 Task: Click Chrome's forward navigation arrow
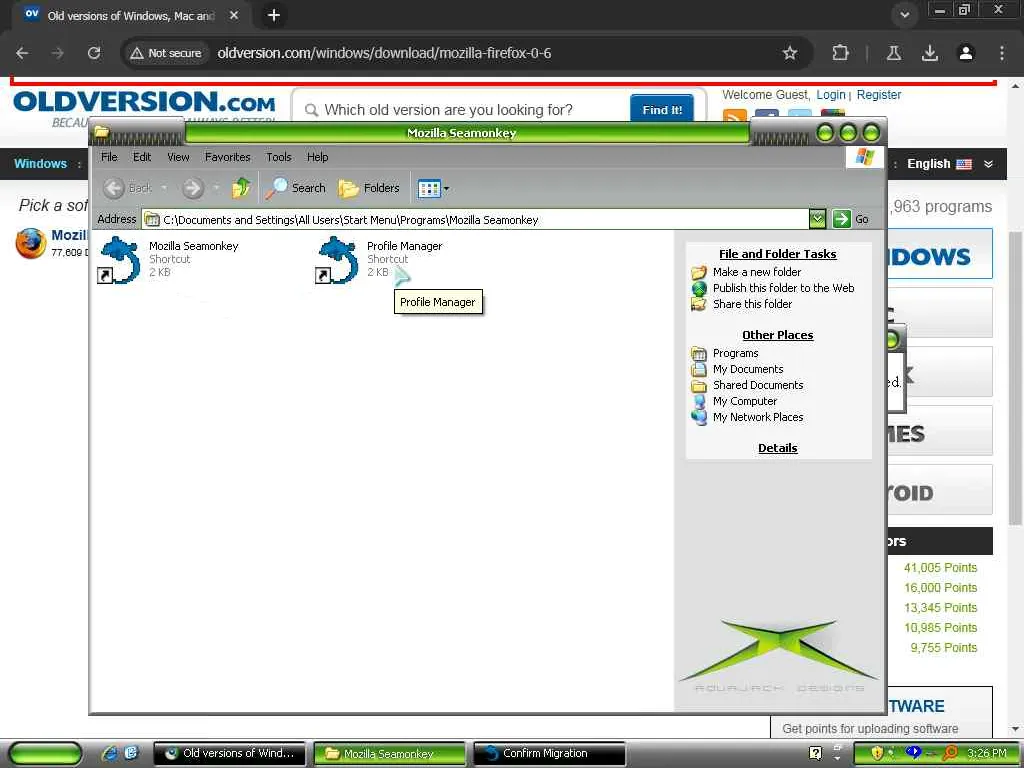point(58,53)
